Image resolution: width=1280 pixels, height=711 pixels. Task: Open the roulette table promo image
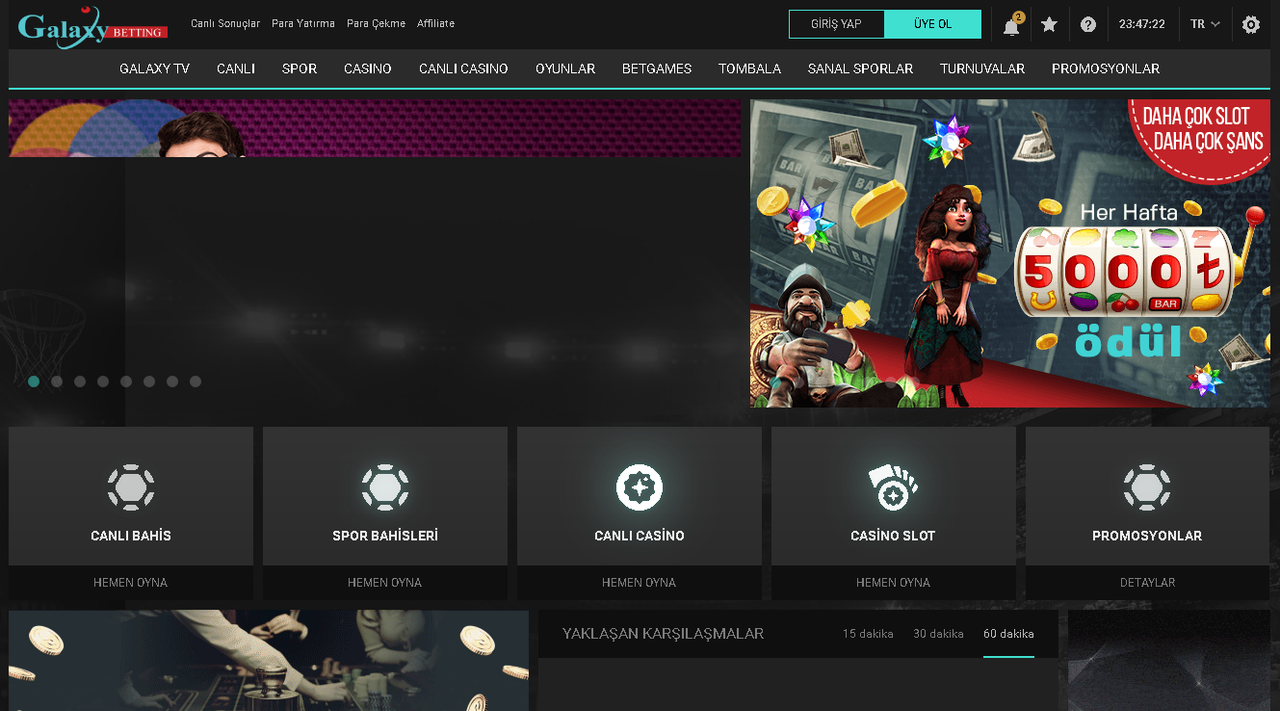pyautogui.click(x=269, y=660)
